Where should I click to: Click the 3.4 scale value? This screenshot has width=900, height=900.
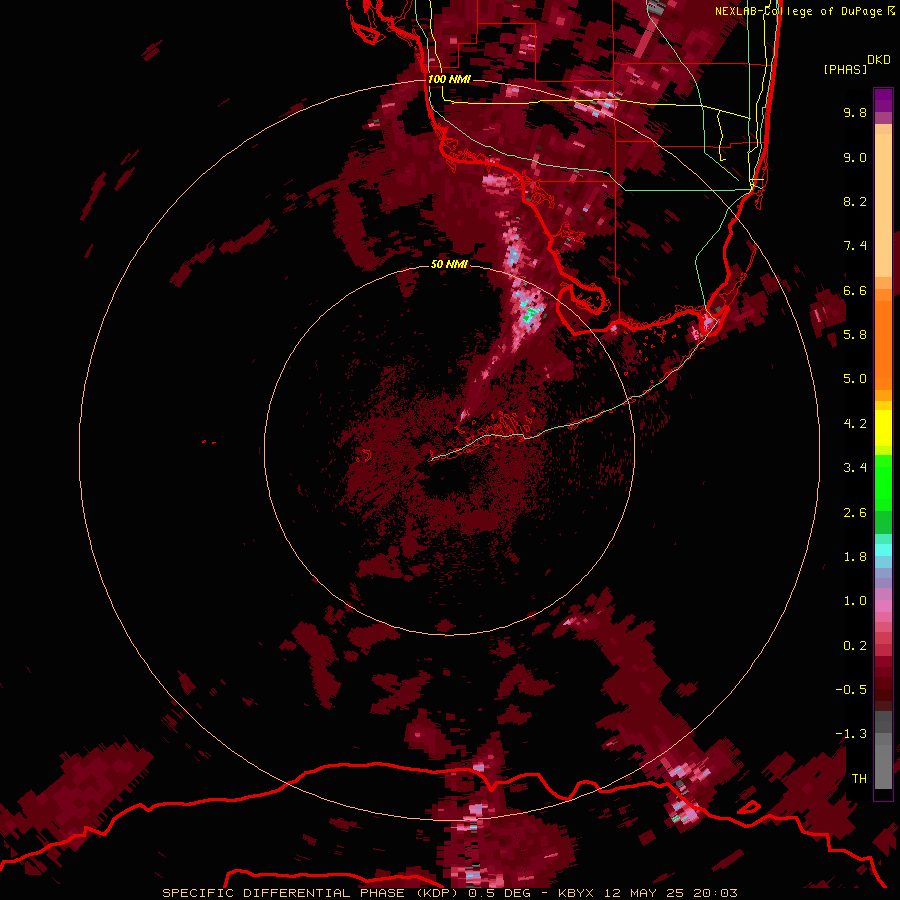(x=855, y=468)
